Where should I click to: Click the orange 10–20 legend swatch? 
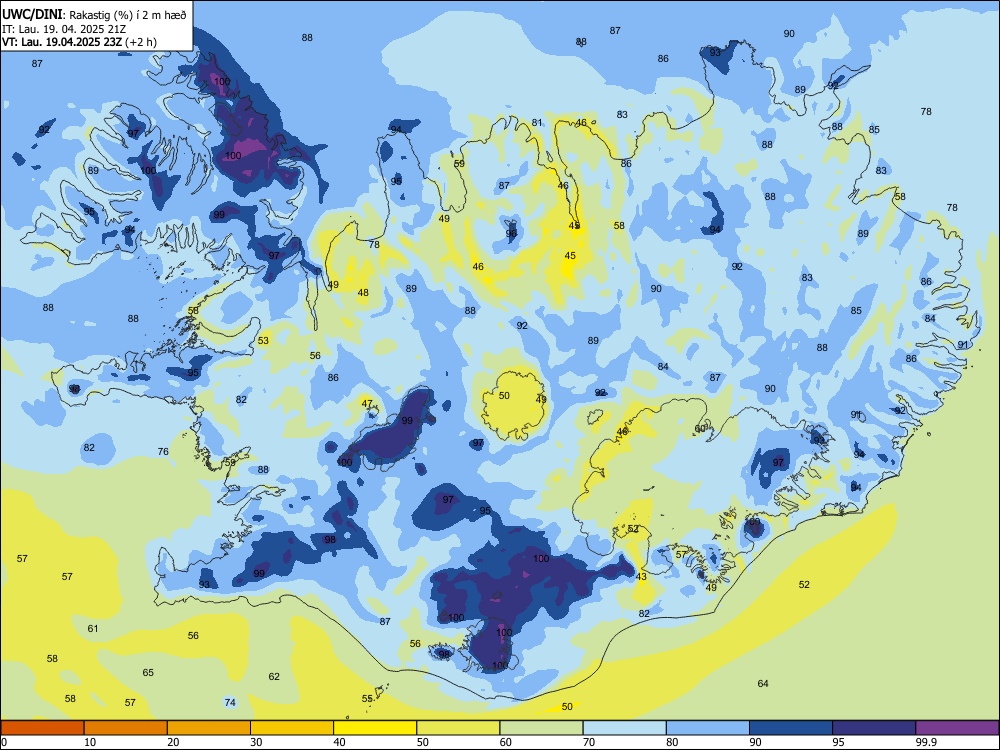click(x=126, y=728)
